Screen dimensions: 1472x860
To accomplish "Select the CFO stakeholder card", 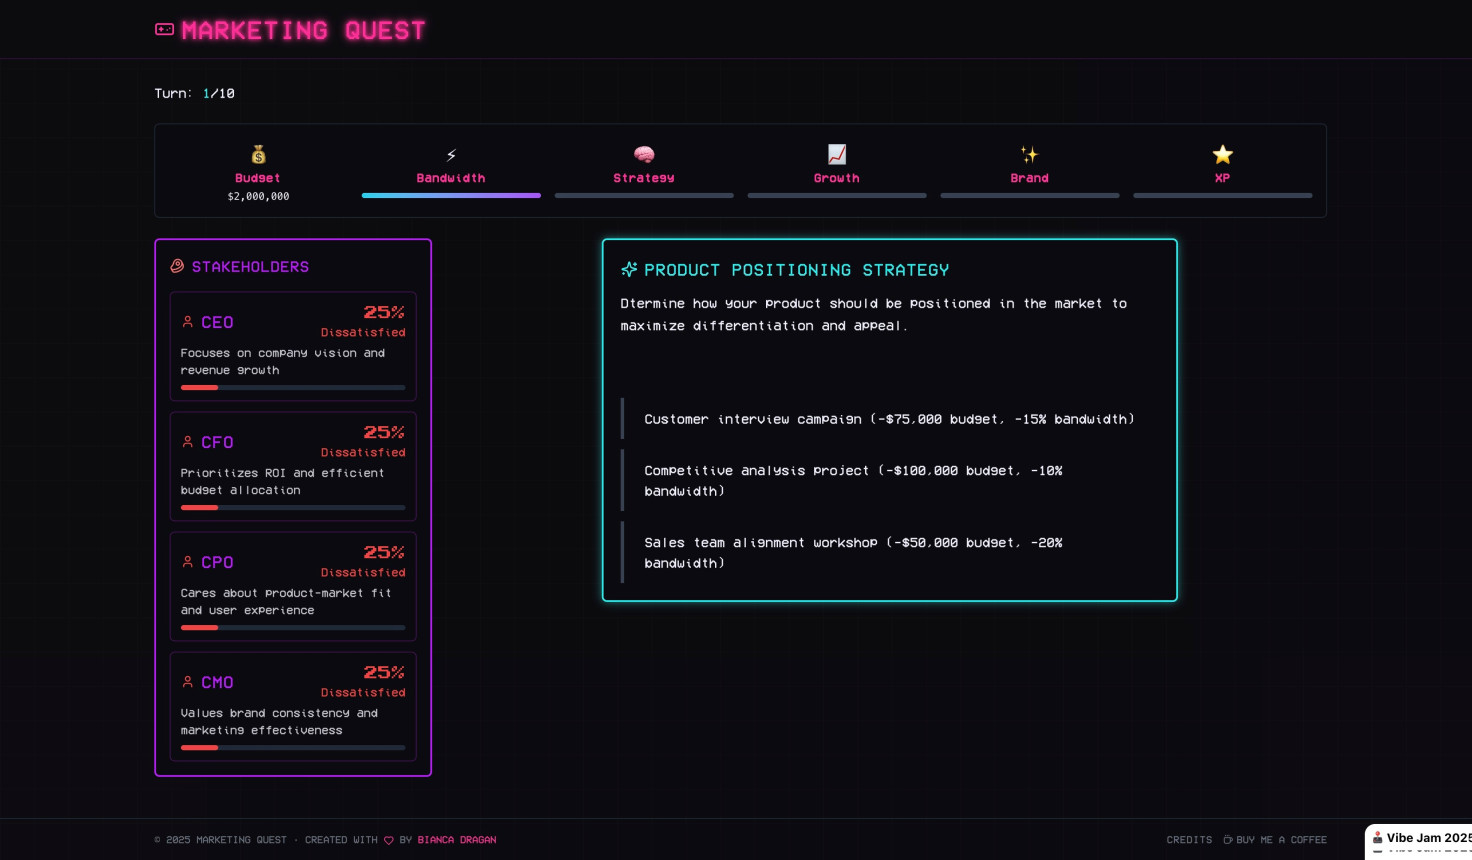I will point(293,466).
